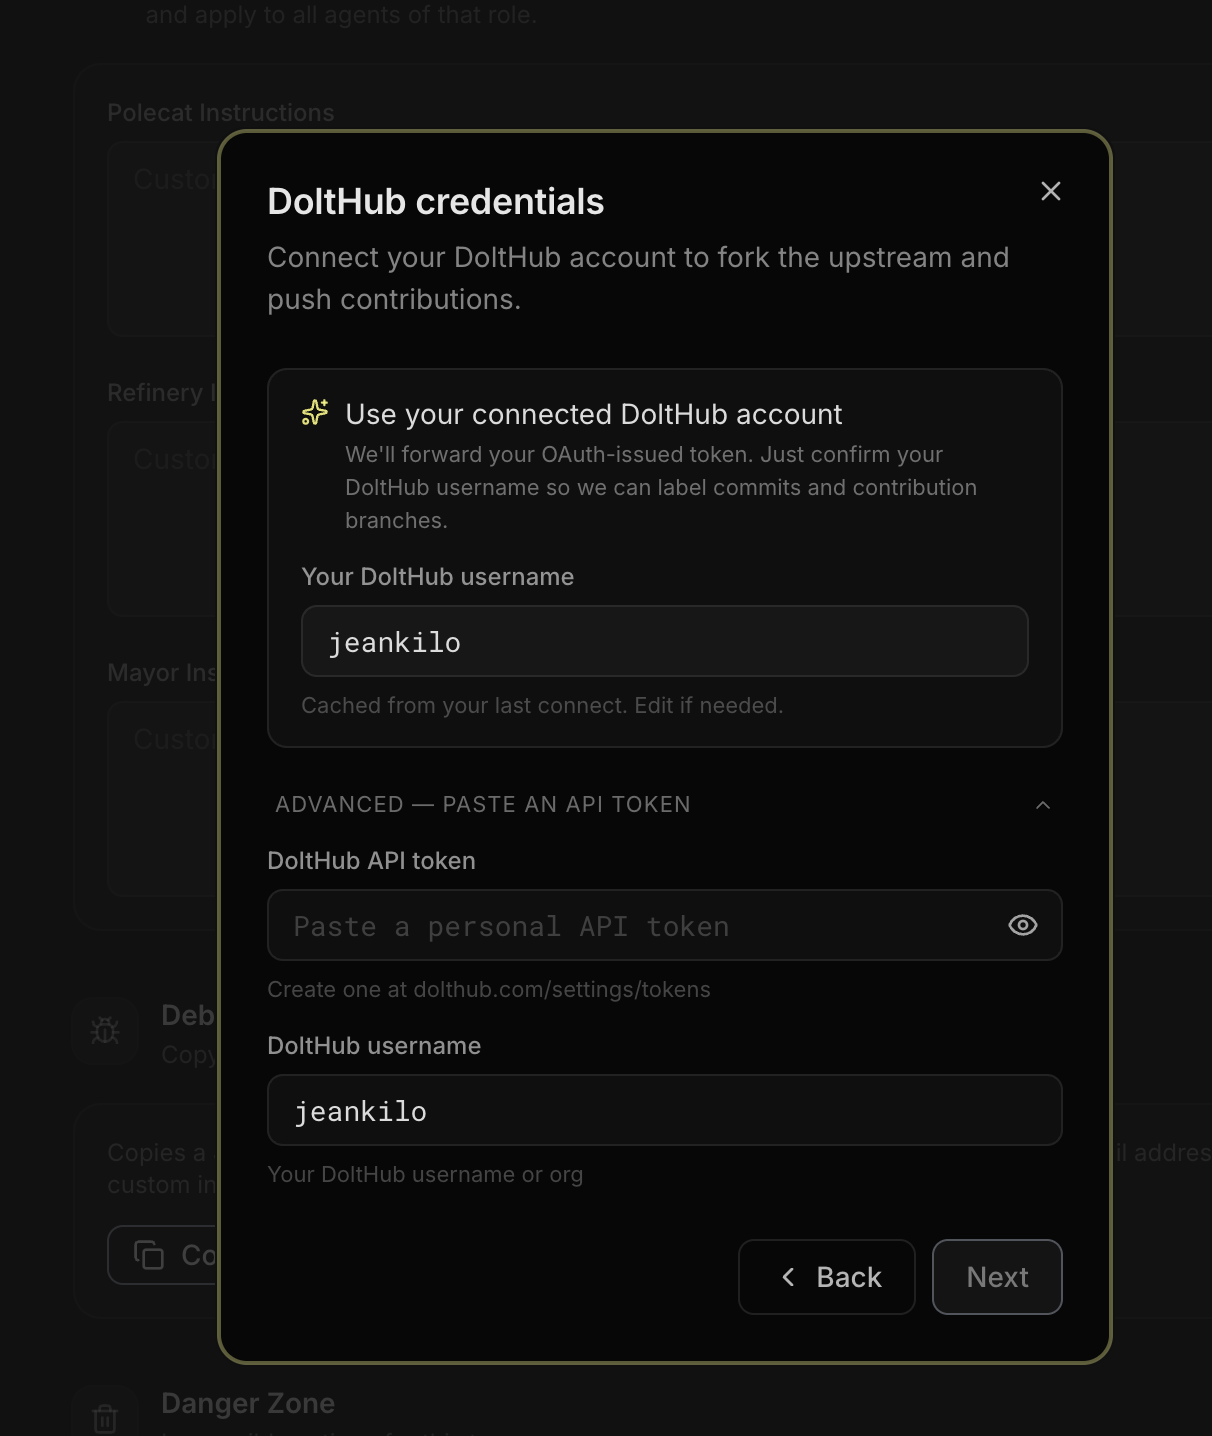
Task: Go back with the Back button
Action: [x=826, y=1277]
